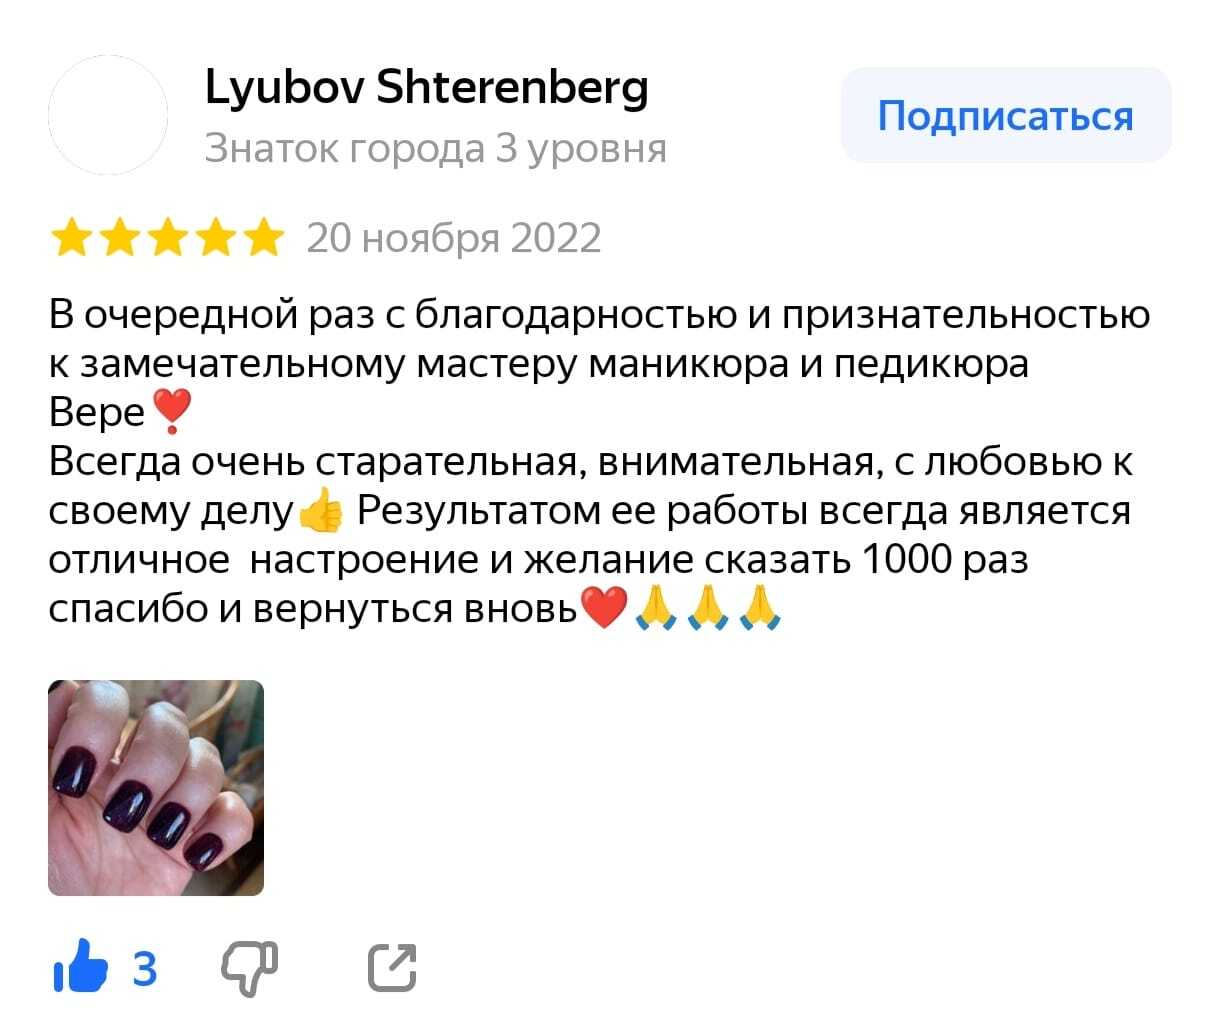This screenshot has width=1220, height=1032.
Task: Open the share icon below the photo
Action: 392,968
